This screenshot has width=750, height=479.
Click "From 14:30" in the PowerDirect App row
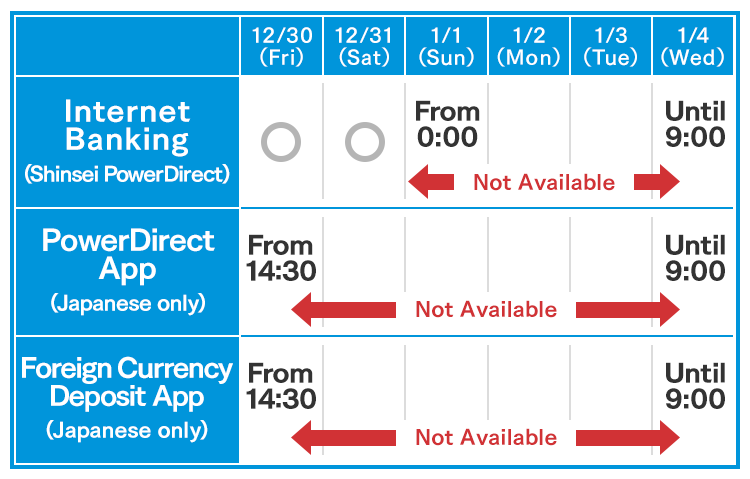pos(281,258)
